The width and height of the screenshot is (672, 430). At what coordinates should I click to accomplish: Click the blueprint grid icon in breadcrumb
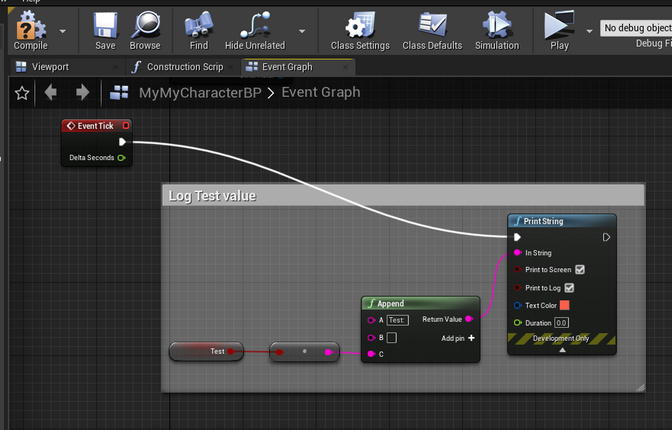[119, 92]
